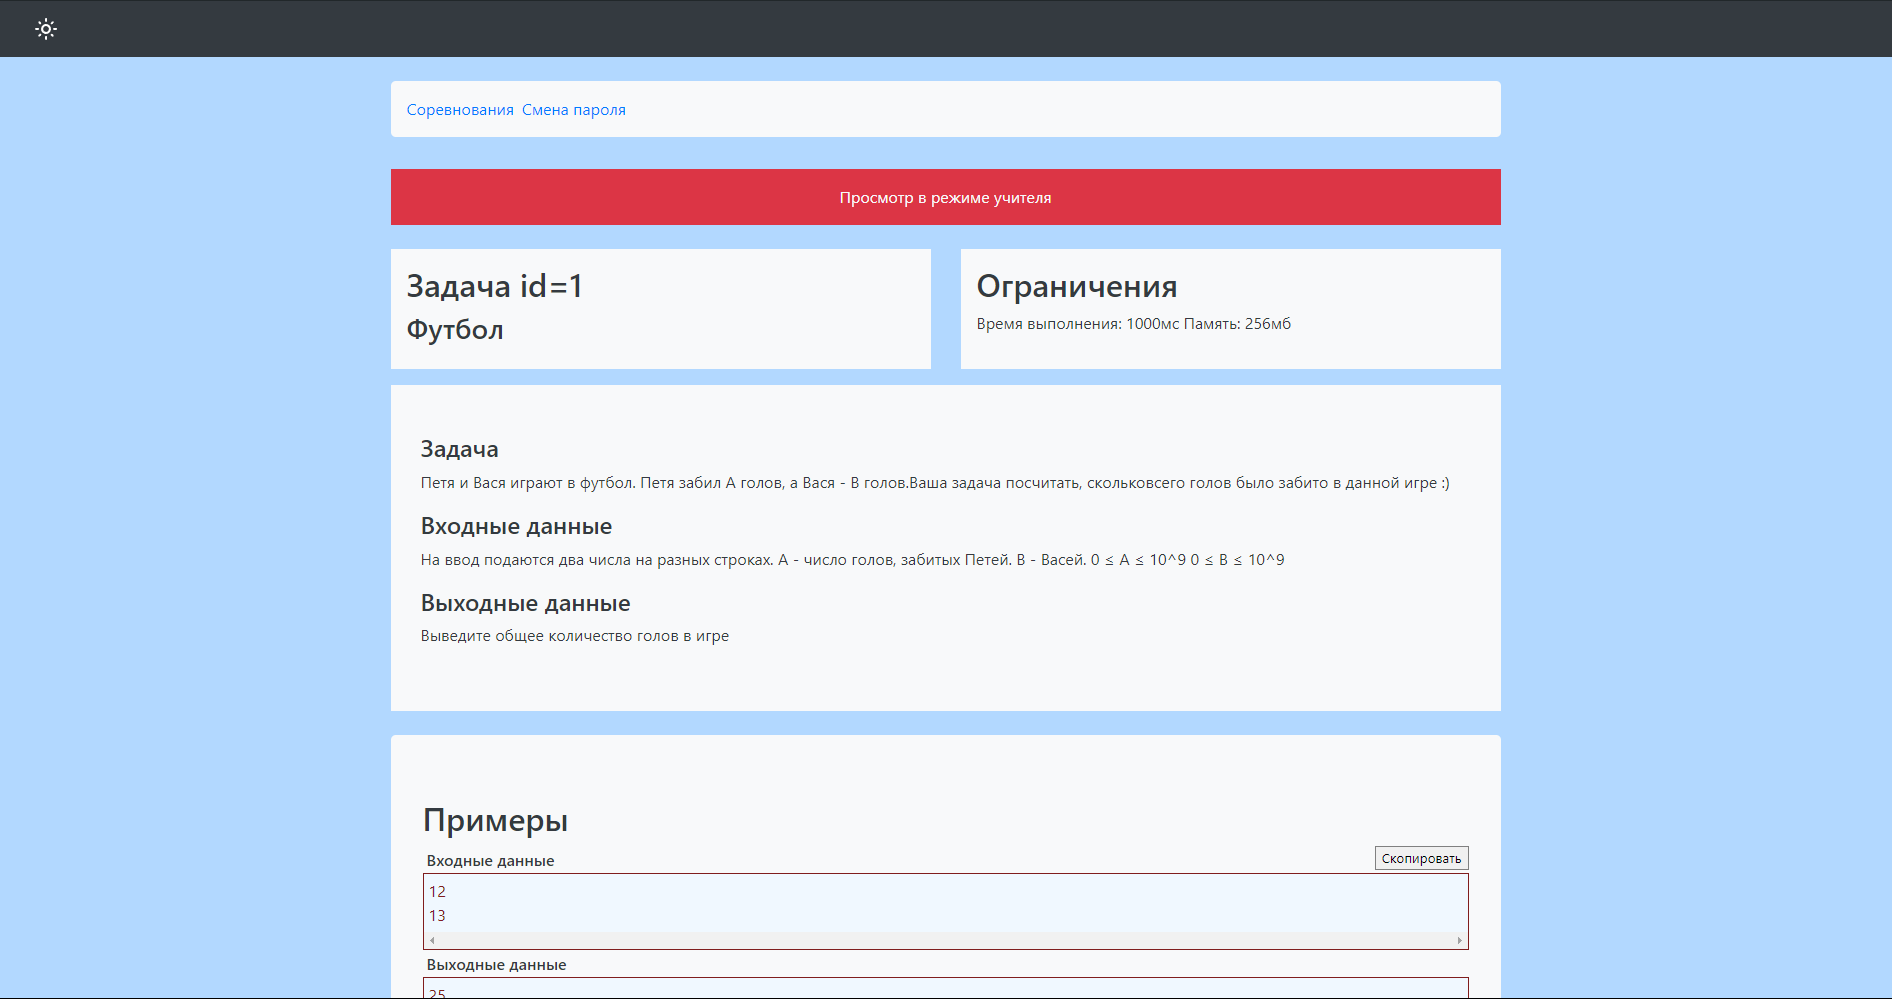Click the problem description paragraph about Петя и Вася

(x=935, y=483)
